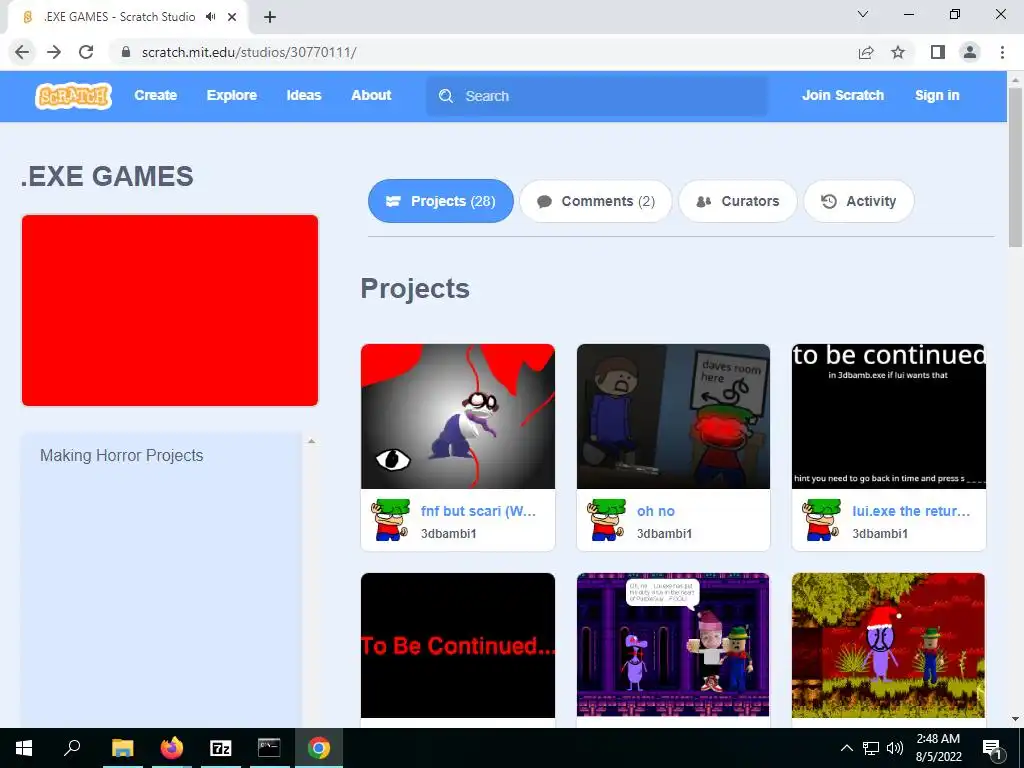Image resolution: width=1024 pixels, height=768 pixels.
Task: Click the 'oh no' project title link
Action: (656, 511)
